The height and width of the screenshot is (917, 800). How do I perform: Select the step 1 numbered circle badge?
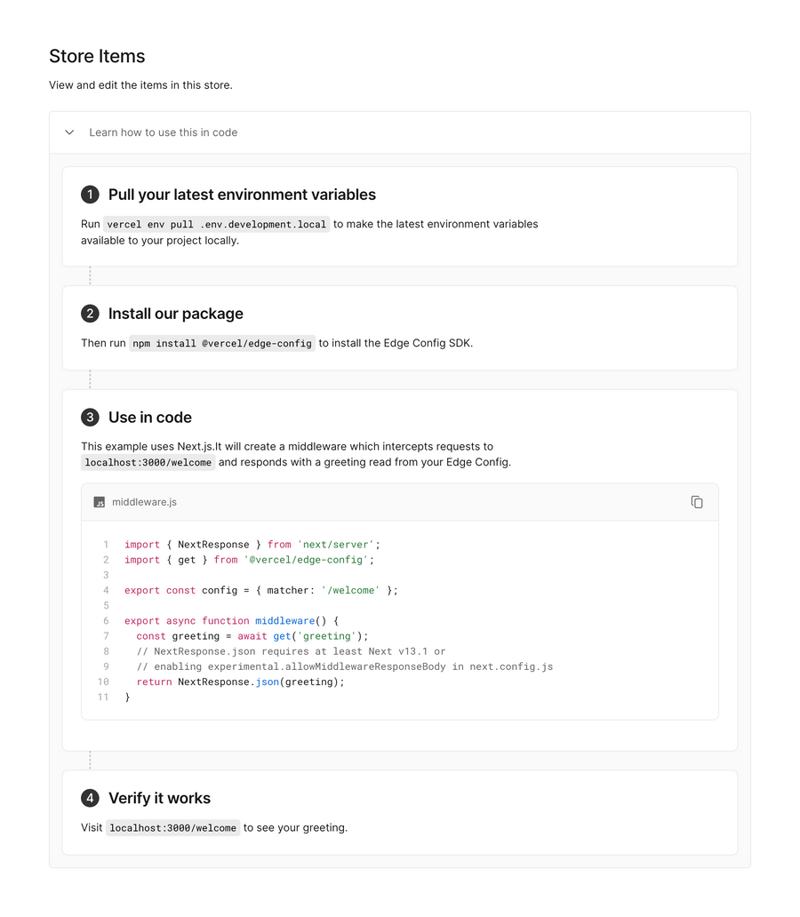89,194
